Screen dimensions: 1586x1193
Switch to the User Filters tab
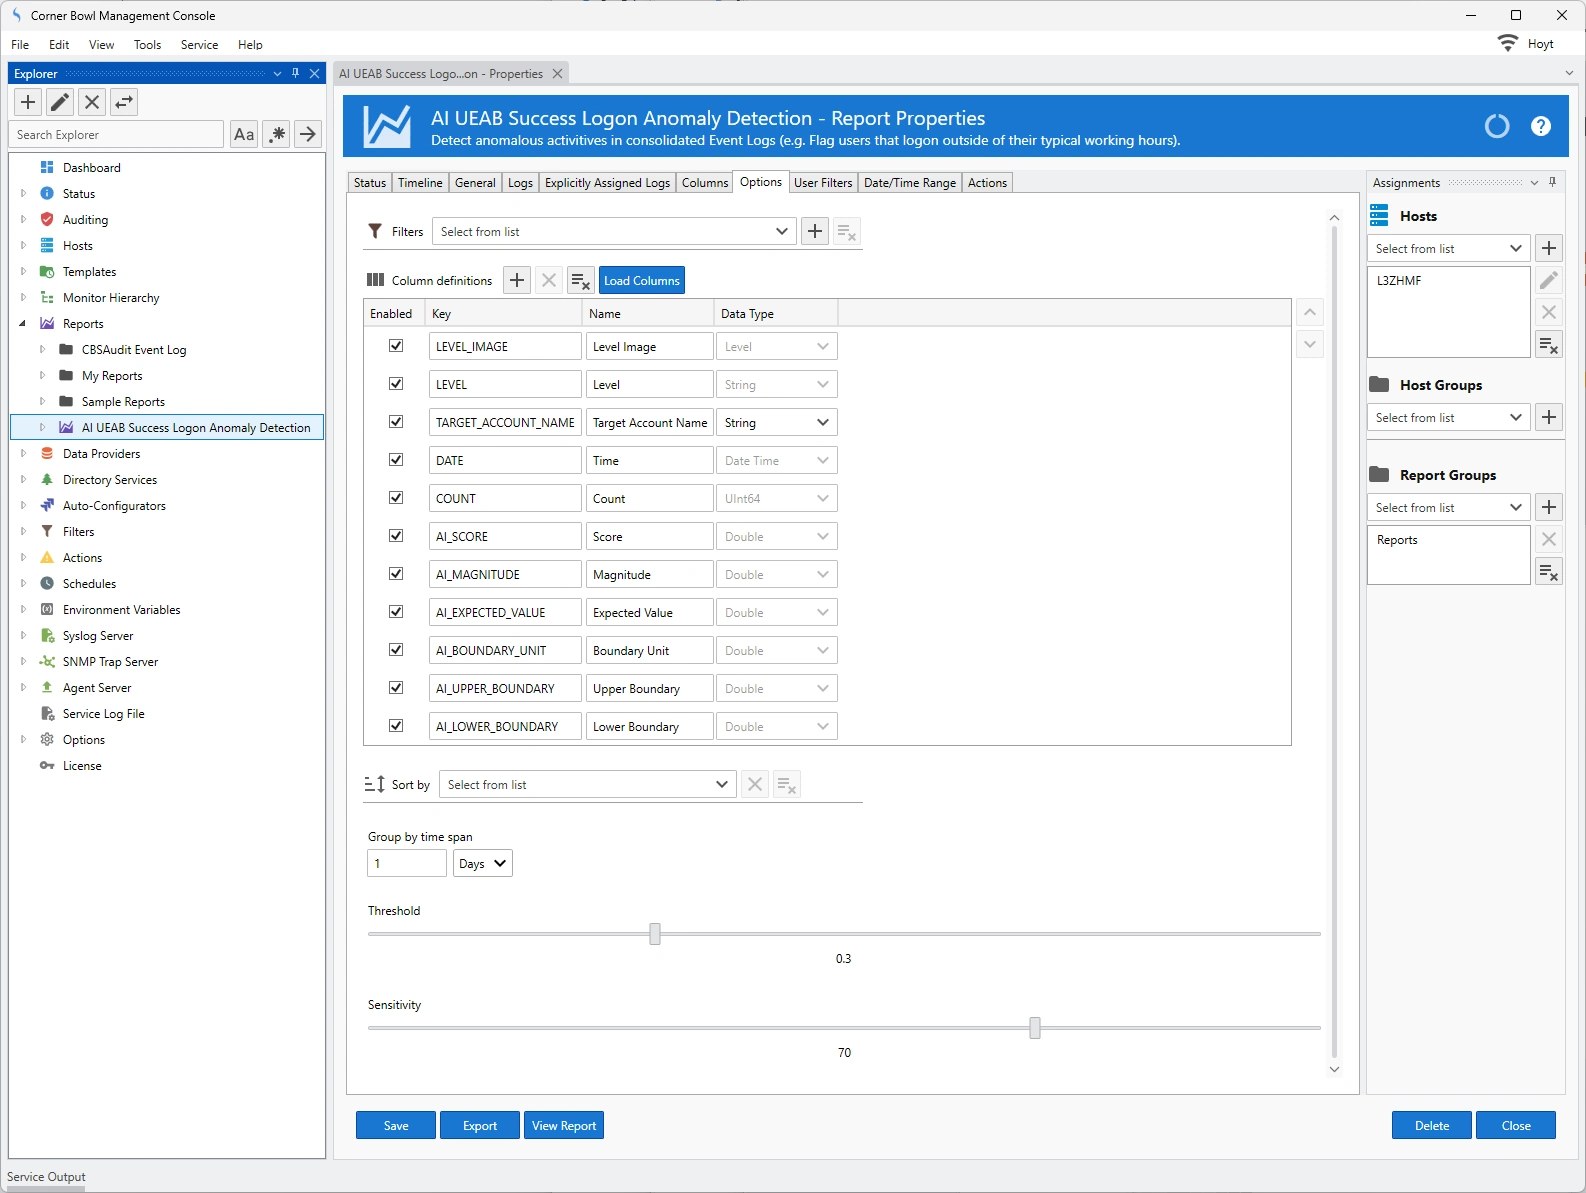coord(822,183)
